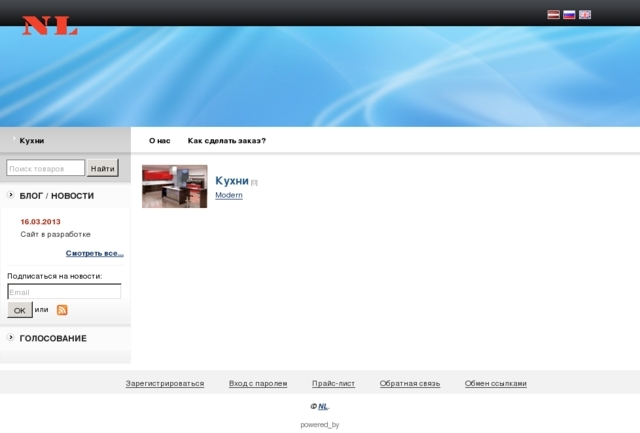Screen dimensions: 640x433
Task: Switch language to Russian flag
Action: click(x=569, y=15)
